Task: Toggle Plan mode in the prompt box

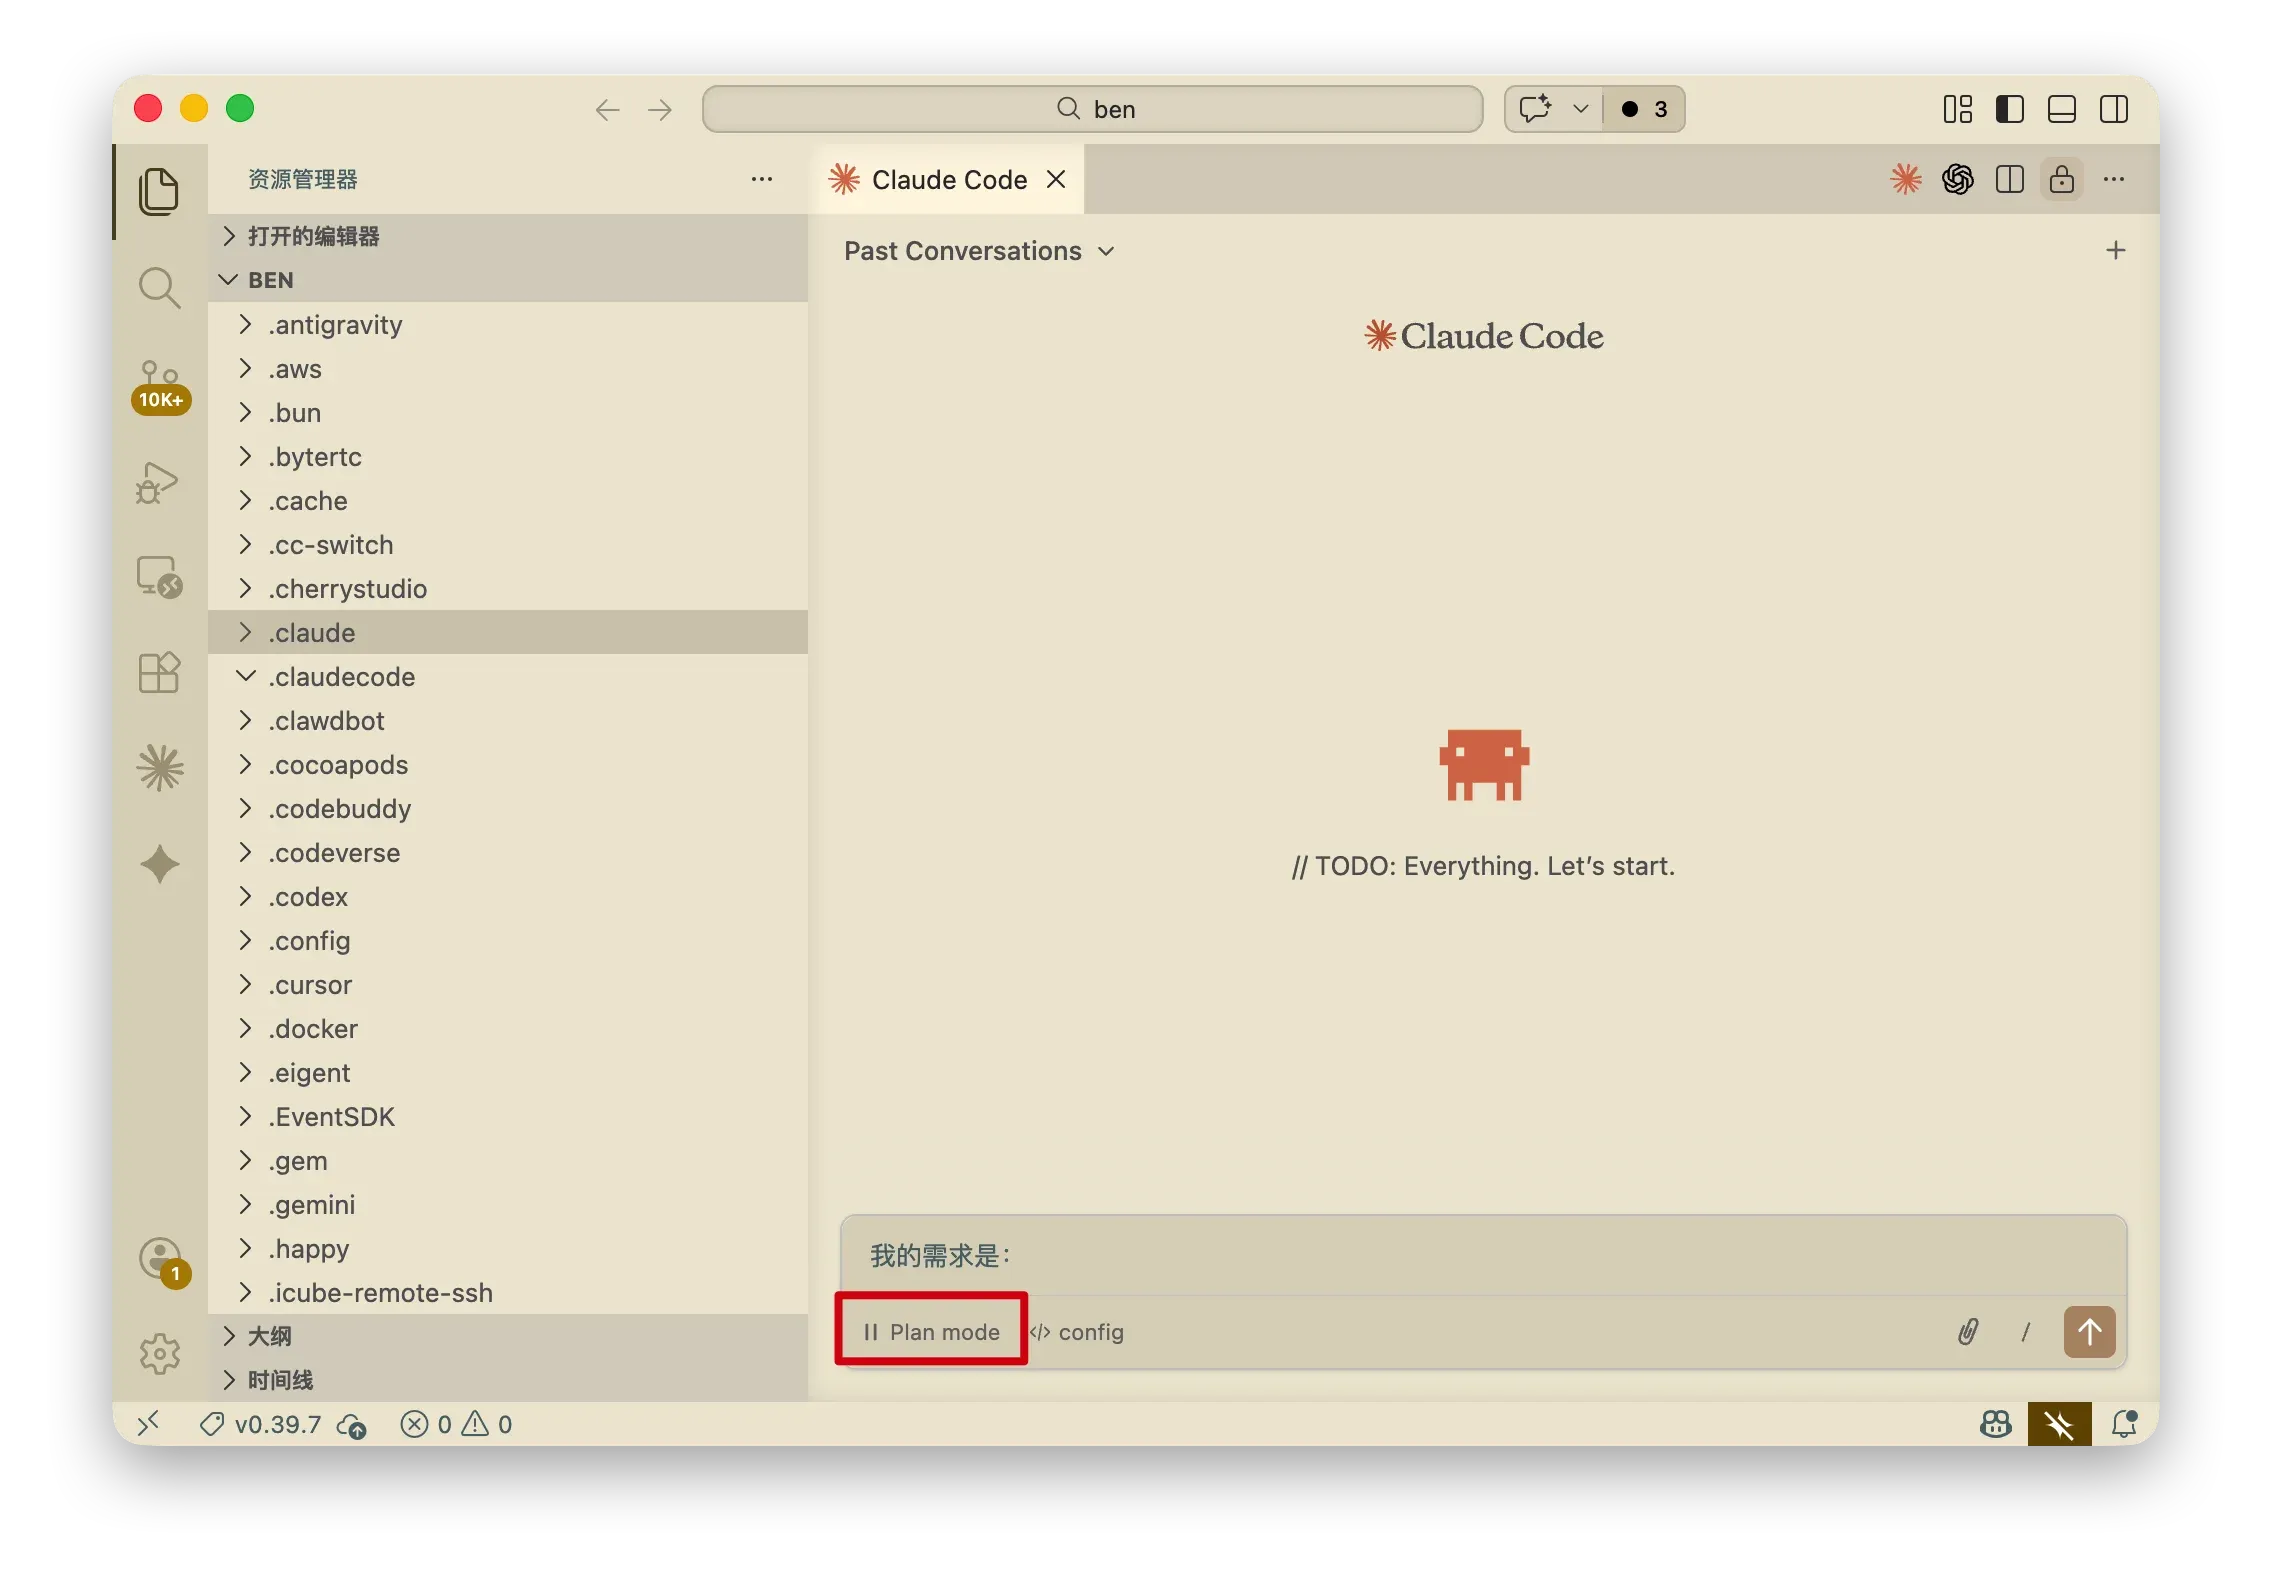Action: (932, 1331)
